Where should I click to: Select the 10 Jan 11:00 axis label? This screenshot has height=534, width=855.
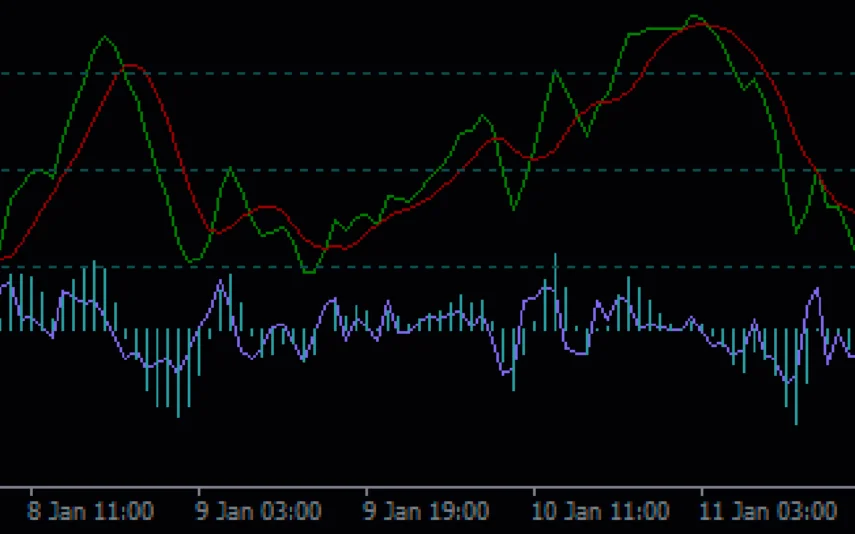(x=600, y=511)
